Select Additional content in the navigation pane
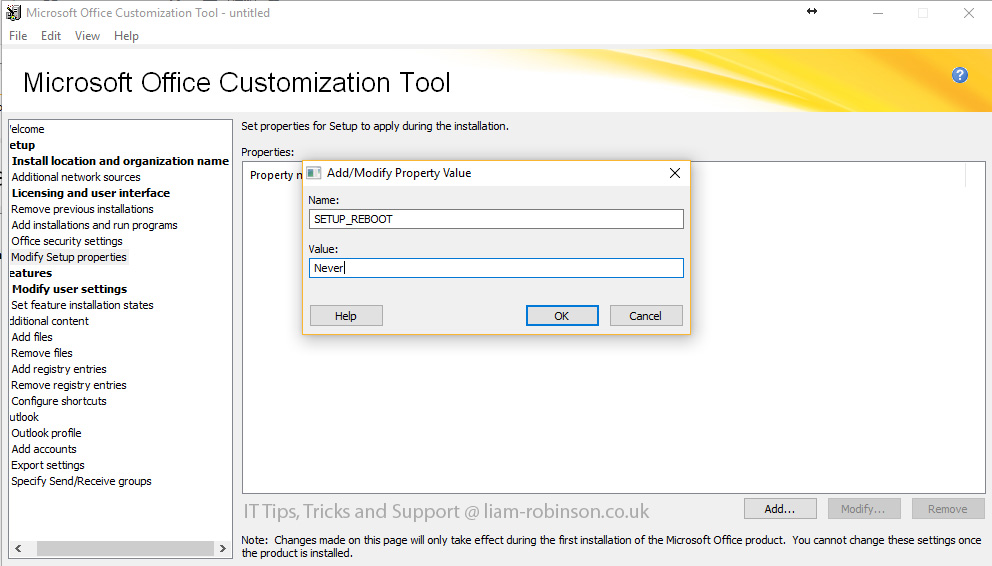This screenshot has height=566, width=992. (x=49, y=321)
